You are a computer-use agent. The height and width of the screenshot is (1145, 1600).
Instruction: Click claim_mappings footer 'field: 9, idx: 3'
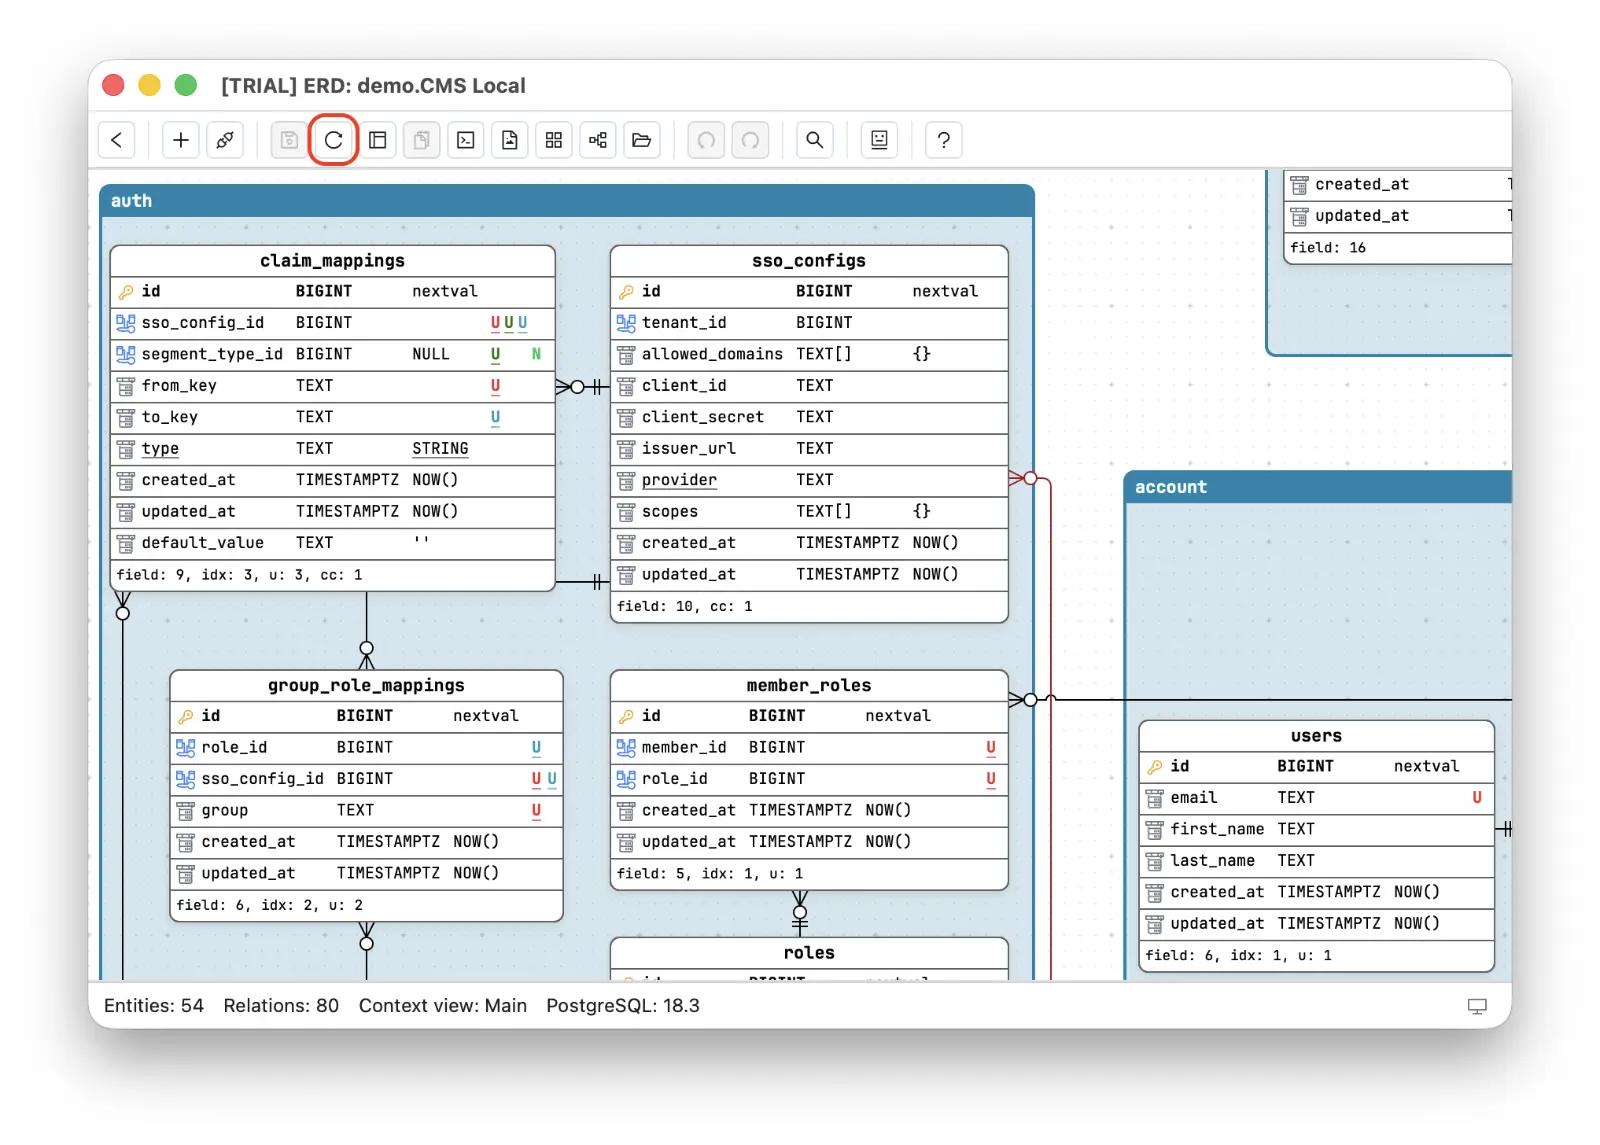pos(239,575)
